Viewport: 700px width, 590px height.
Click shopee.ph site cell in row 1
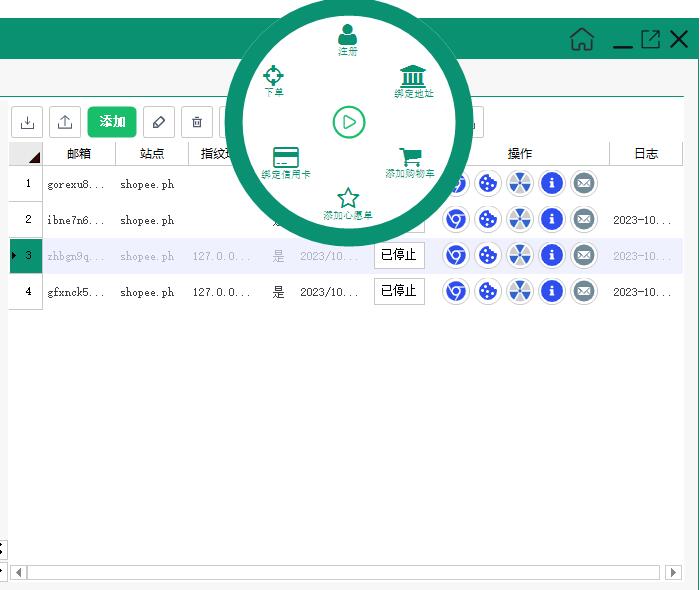[152, 184]
